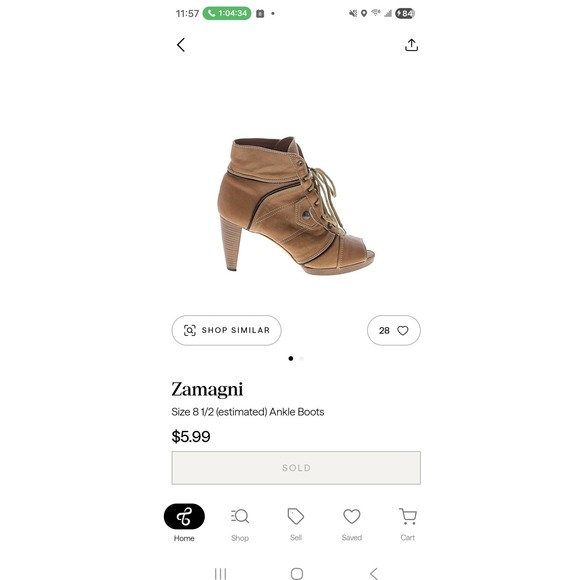The image size is (580, 580).
Task: Tap the Android home button
Action: (x=297, y=573)
